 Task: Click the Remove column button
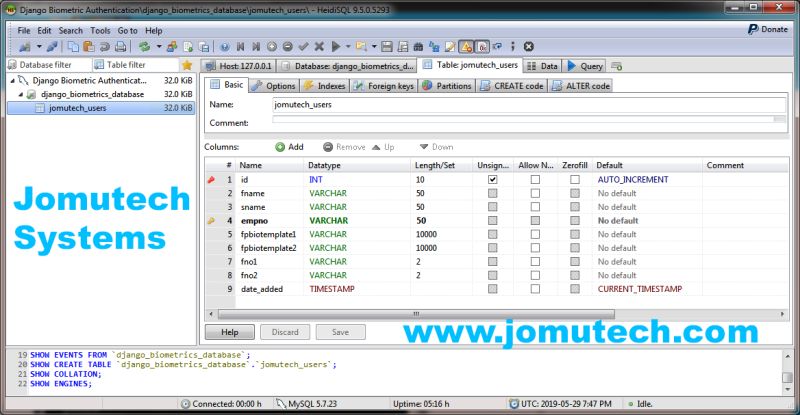[x=344, y=147]
